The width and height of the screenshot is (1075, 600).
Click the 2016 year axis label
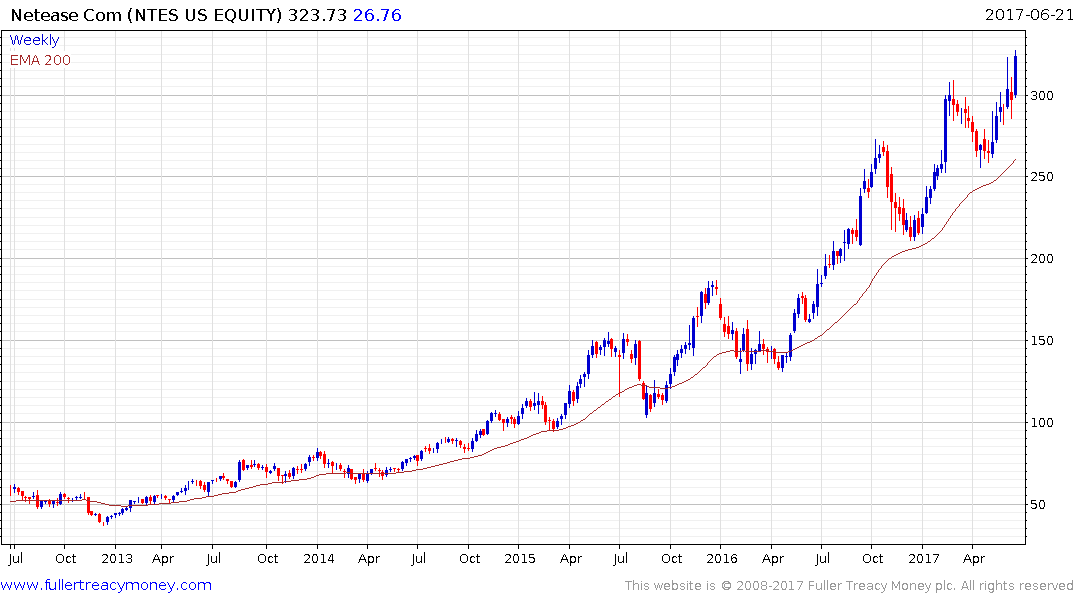pos(722,559)
